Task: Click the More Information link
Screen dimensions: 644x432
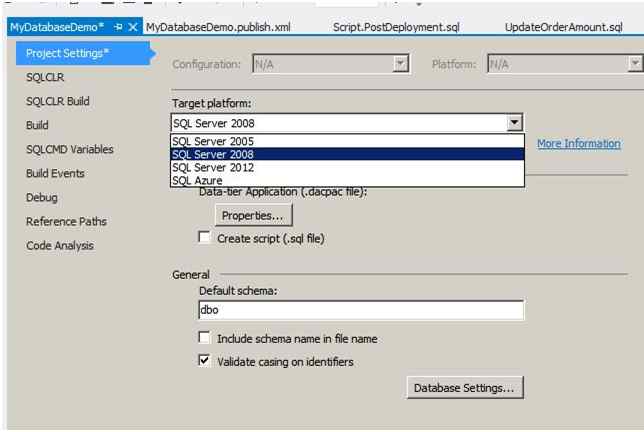Action: pyautogui.click(x=579, y=144)
